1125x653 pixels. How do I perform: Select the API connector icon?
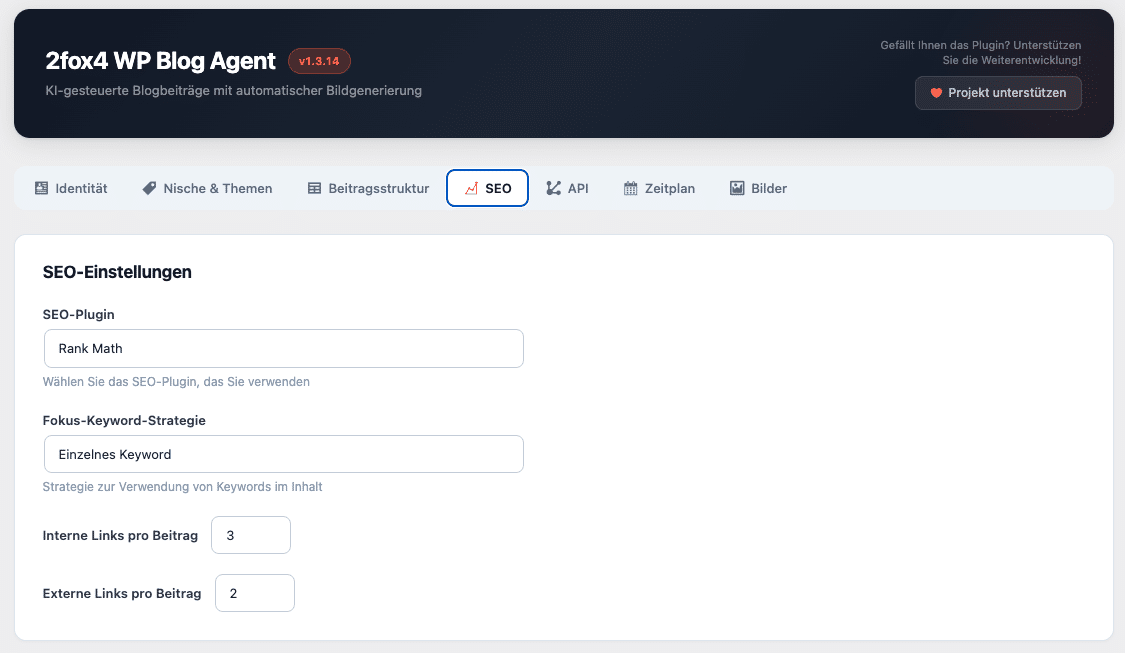click(552, 187)
